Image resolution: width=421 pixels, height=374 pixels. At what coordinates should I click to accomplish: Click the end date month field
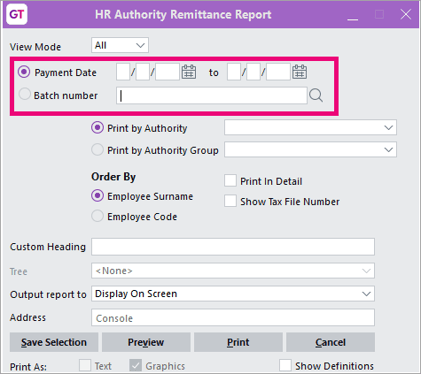click(x=253, y=72)
